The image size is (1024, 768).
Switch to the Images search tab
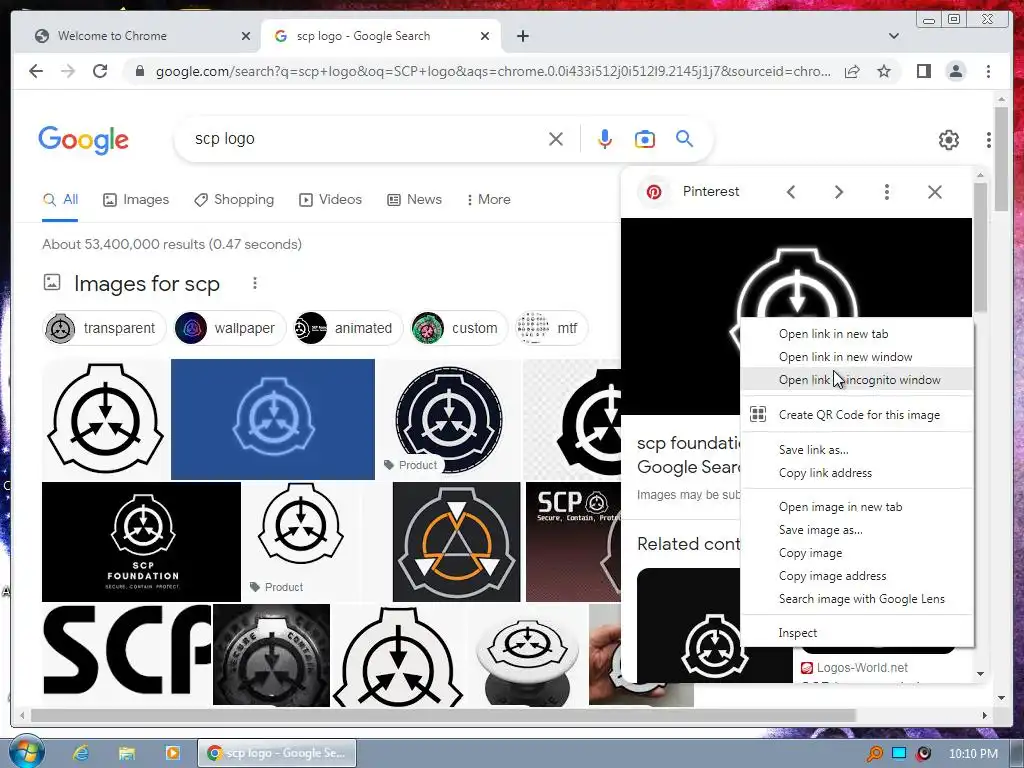click(136, 199)
